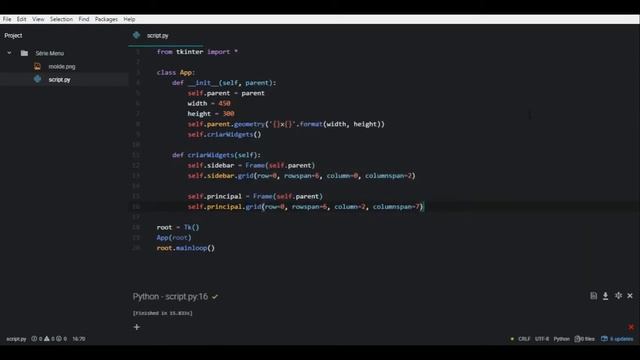The width and height of the screenshot is (640, 360).
Task: Click the Python icon beside script.py in the tree
Action: click(x=38, y=79)
